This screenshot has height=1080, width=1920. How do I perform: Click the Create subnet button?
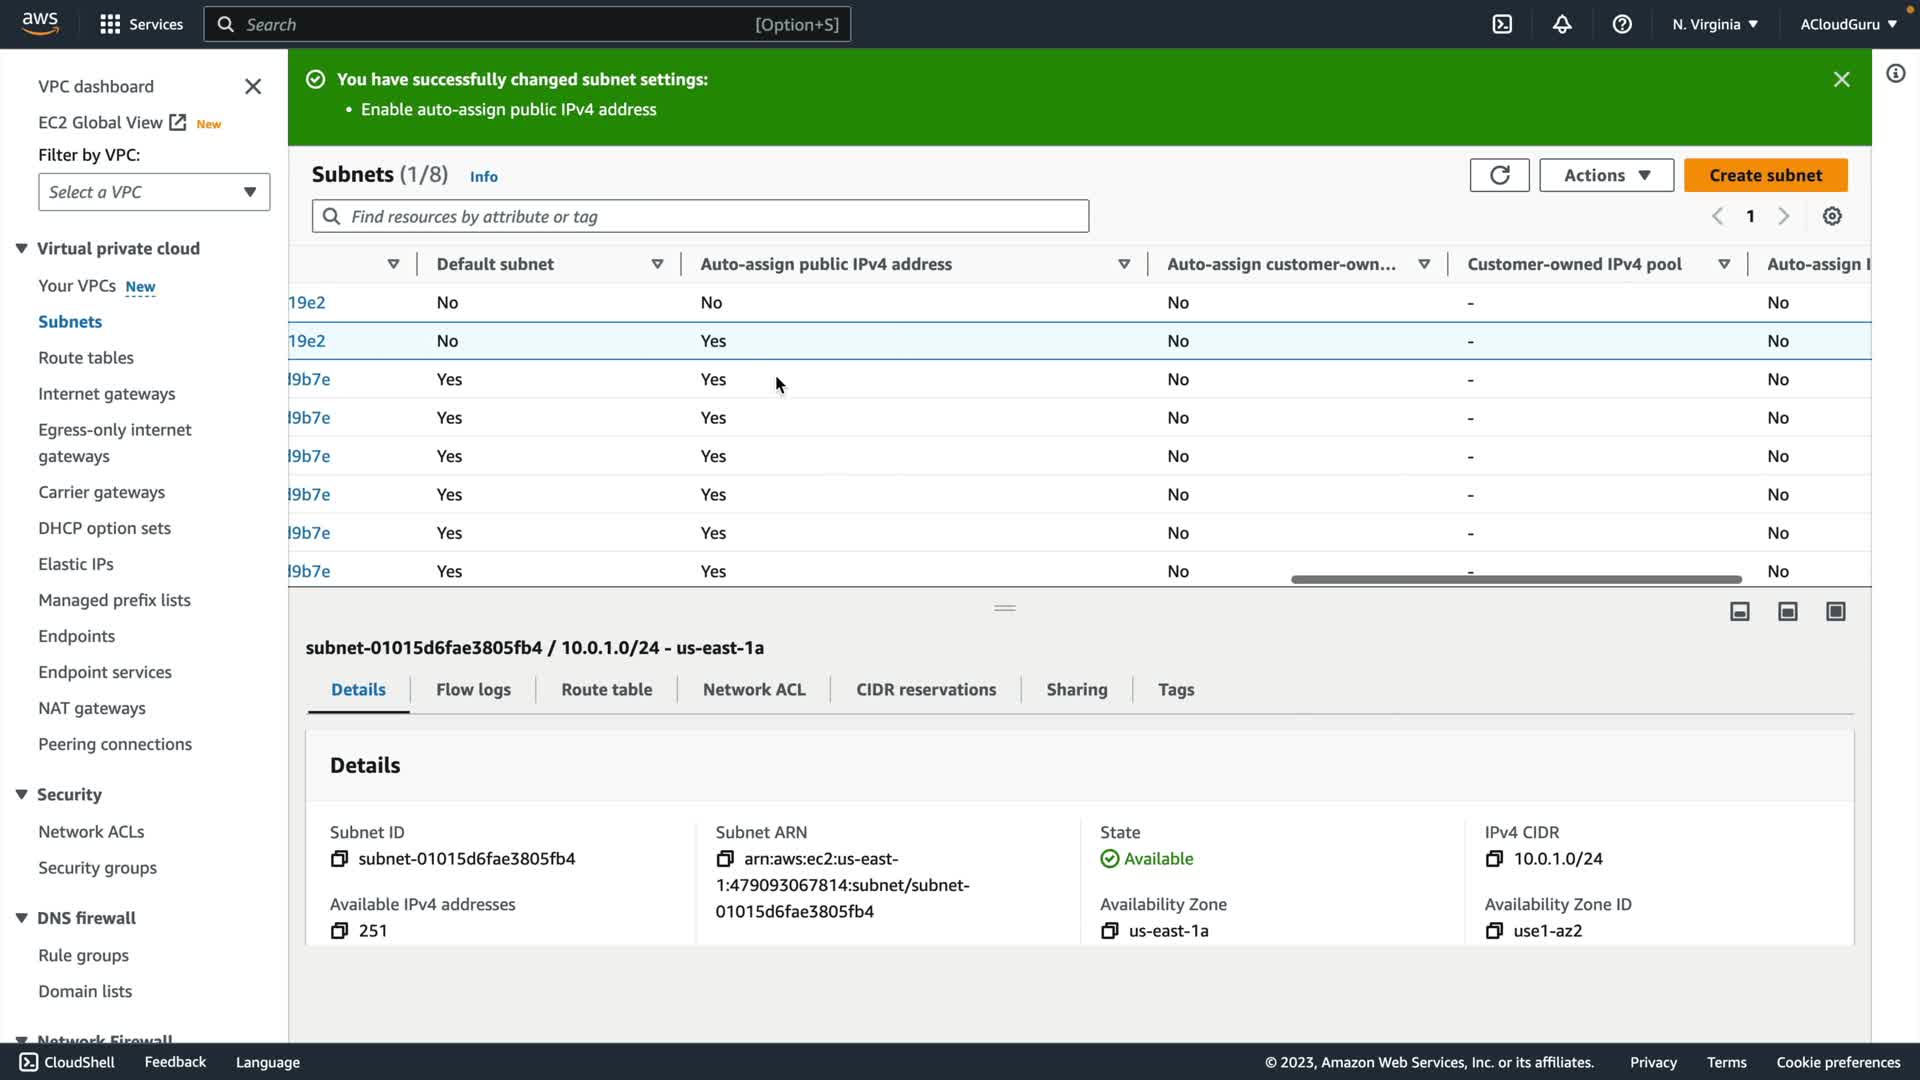1765,175
